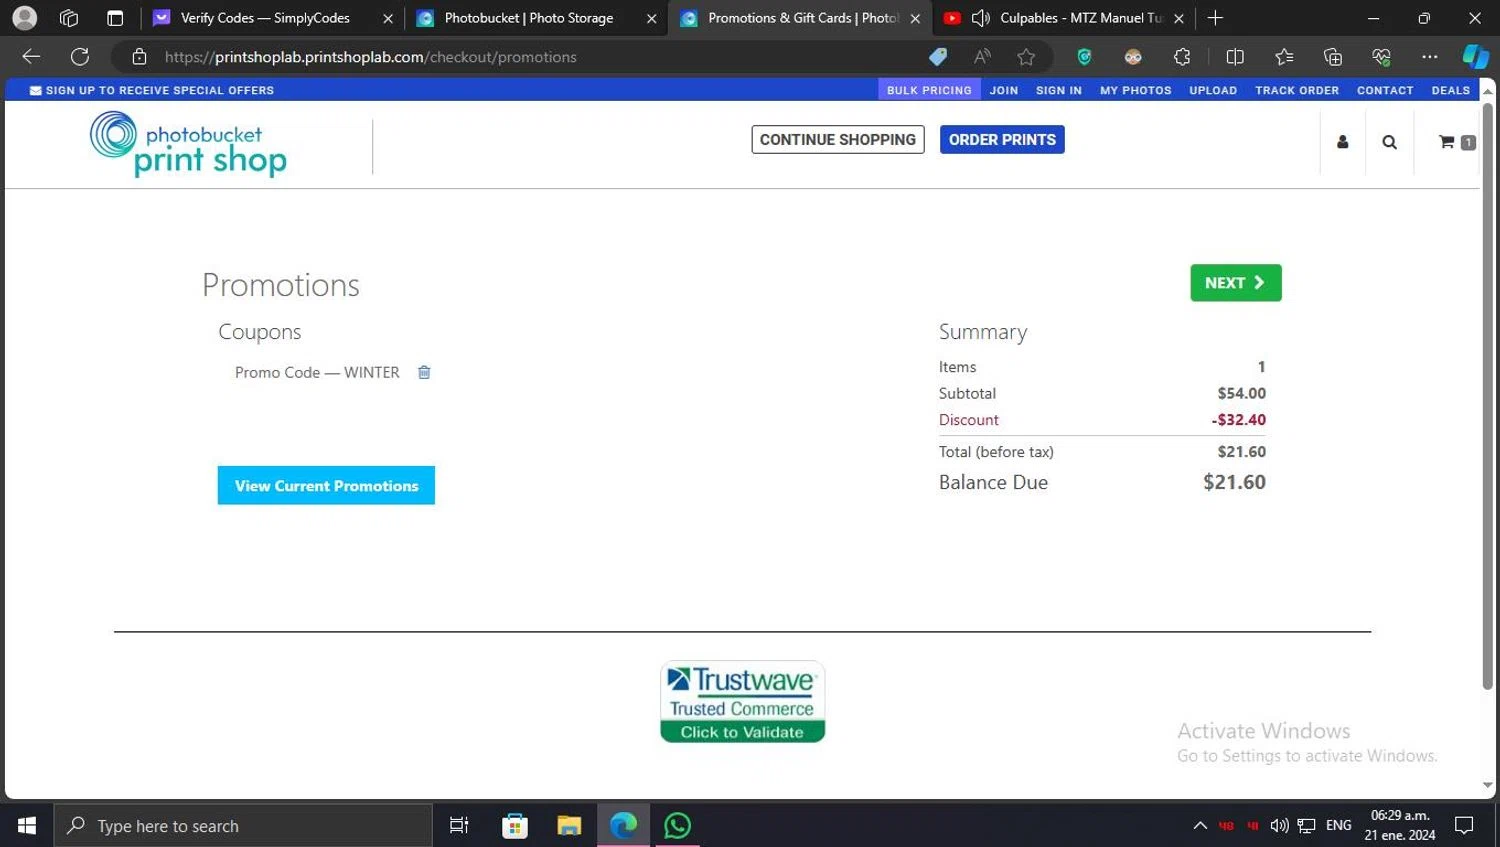Click the site search magnifier icon

coord(1389,142)
